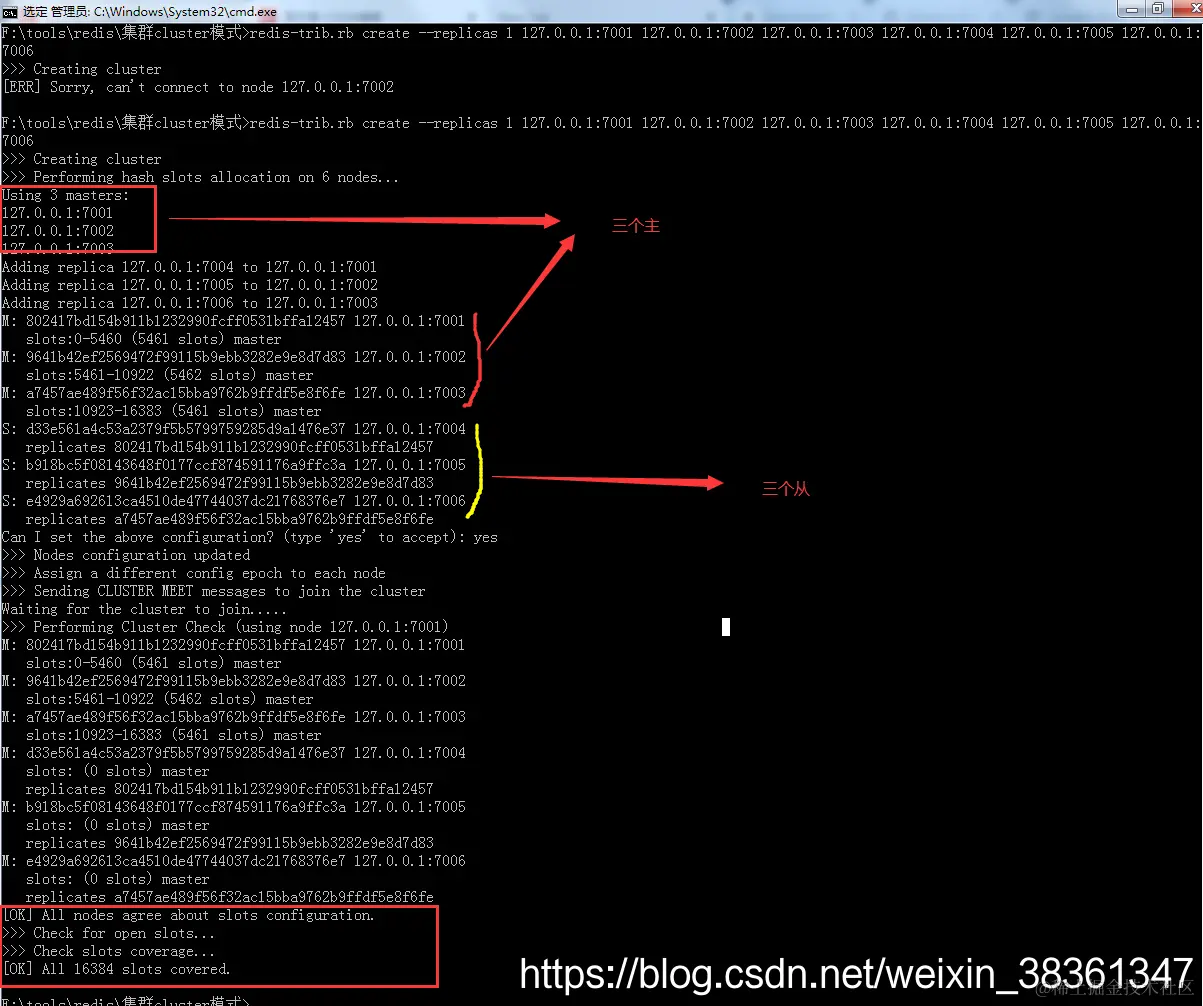This screenshot has width=1203, height=1006.
Task: Click the 'M: d33e561a...' line for 7004
Action: click(x=234, y=753)
